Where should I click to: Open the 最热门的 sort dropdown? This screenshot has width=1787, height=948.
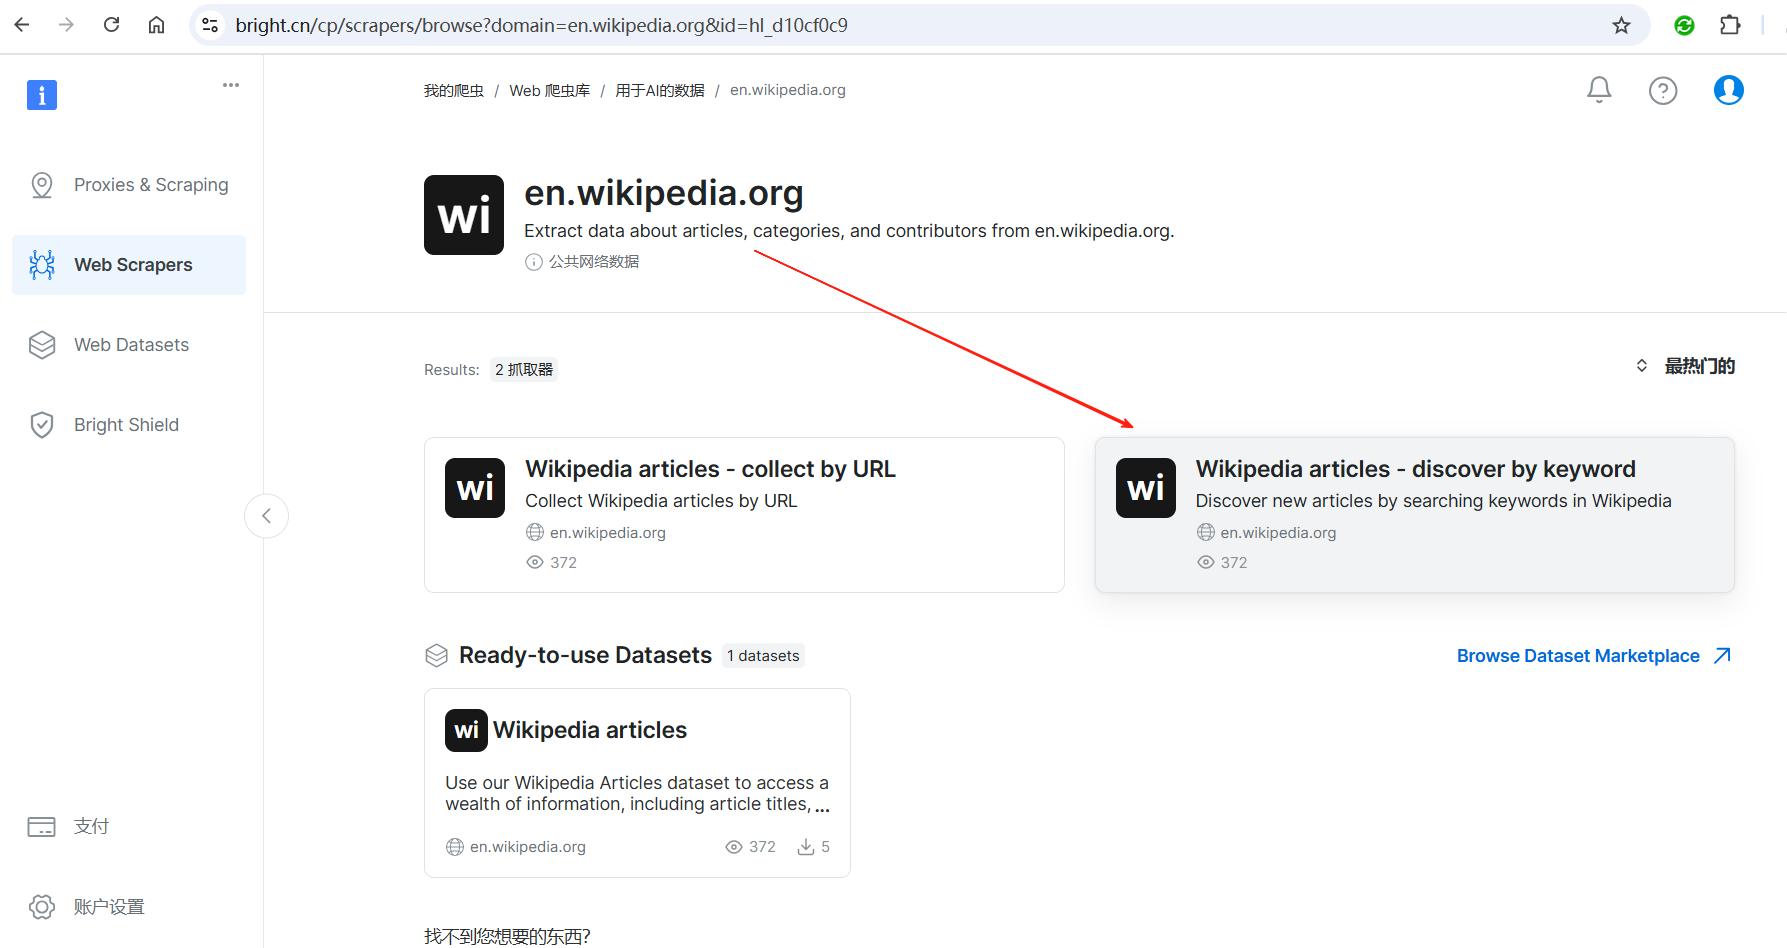(1685, 366)
